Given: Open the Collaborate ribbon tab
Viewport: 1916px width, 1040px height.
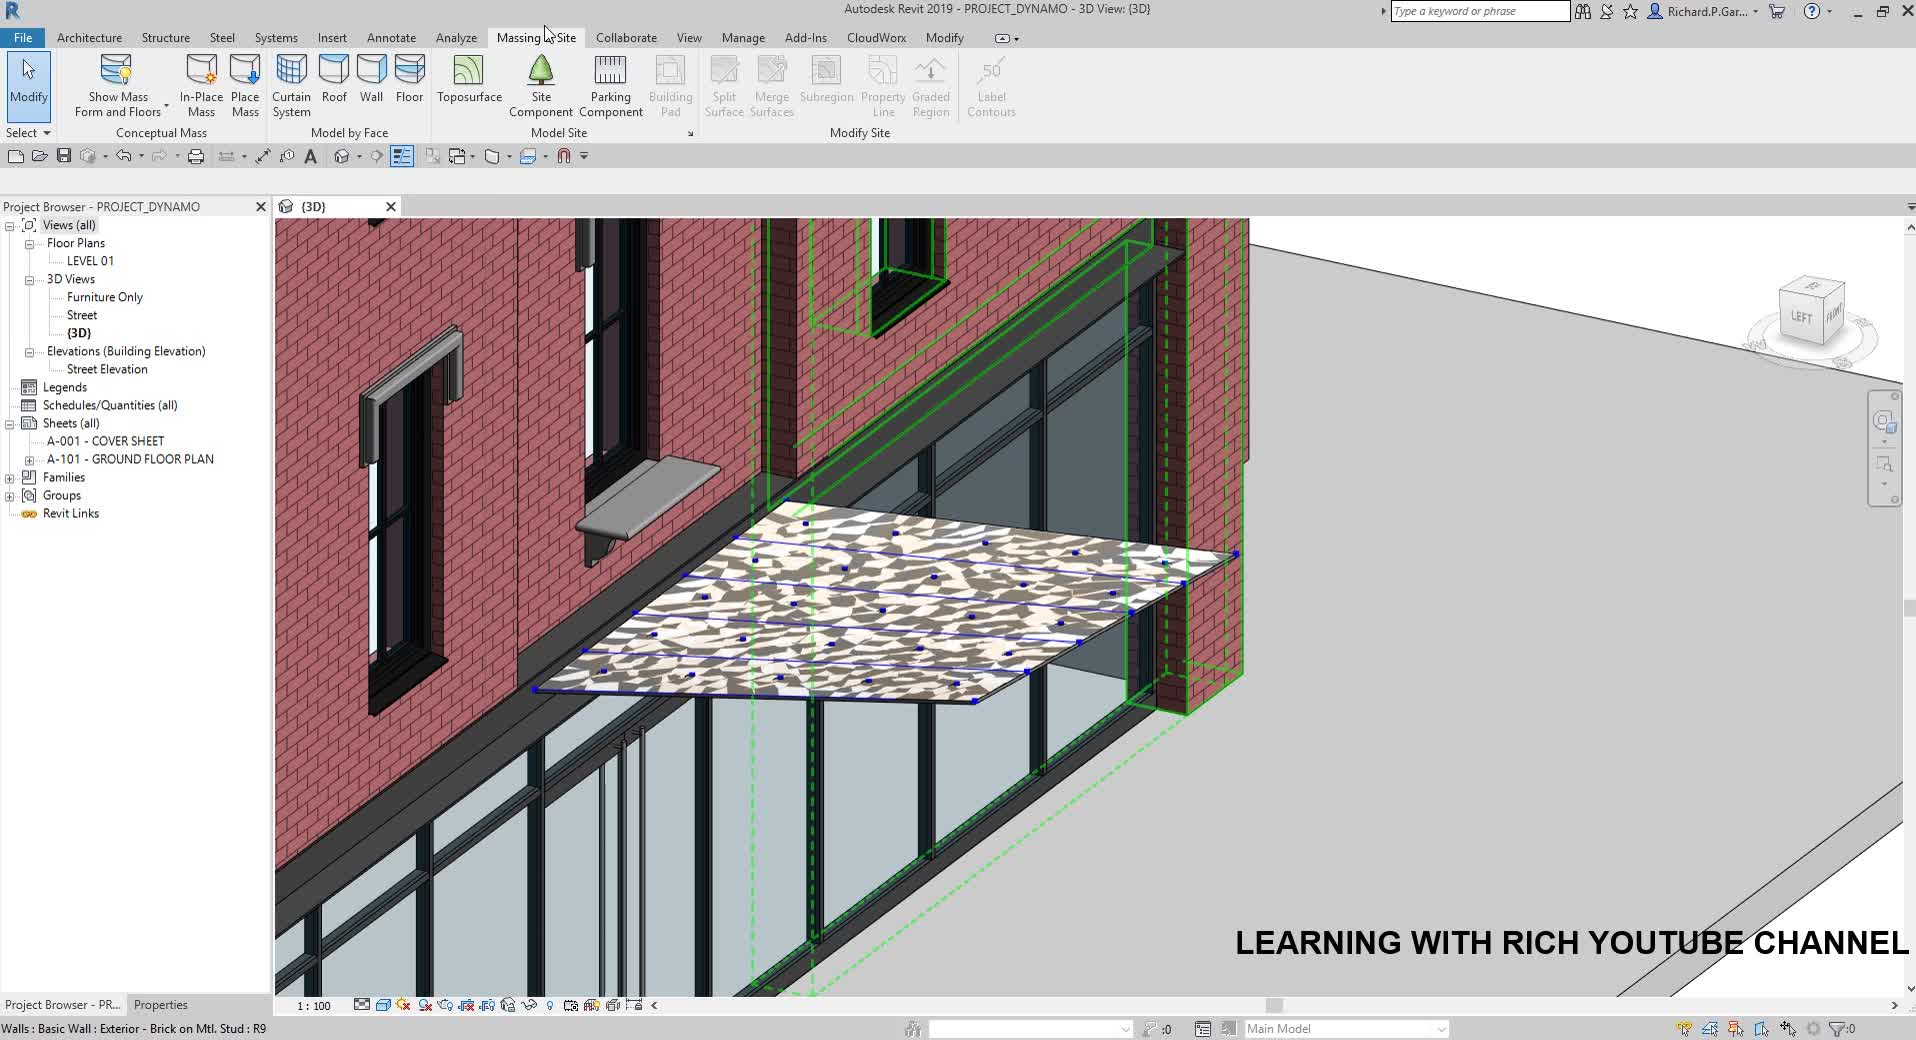Looking at the screenshot, I should [625, 37].
